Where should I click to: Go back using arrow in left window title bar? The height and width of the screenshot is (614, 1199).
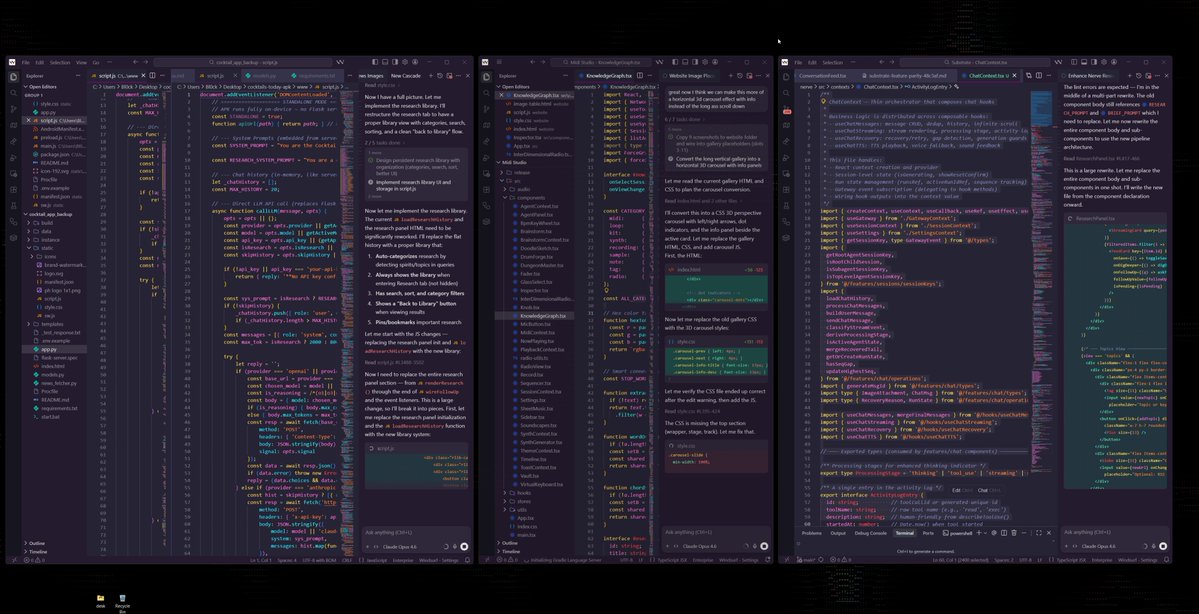point(135,62)
